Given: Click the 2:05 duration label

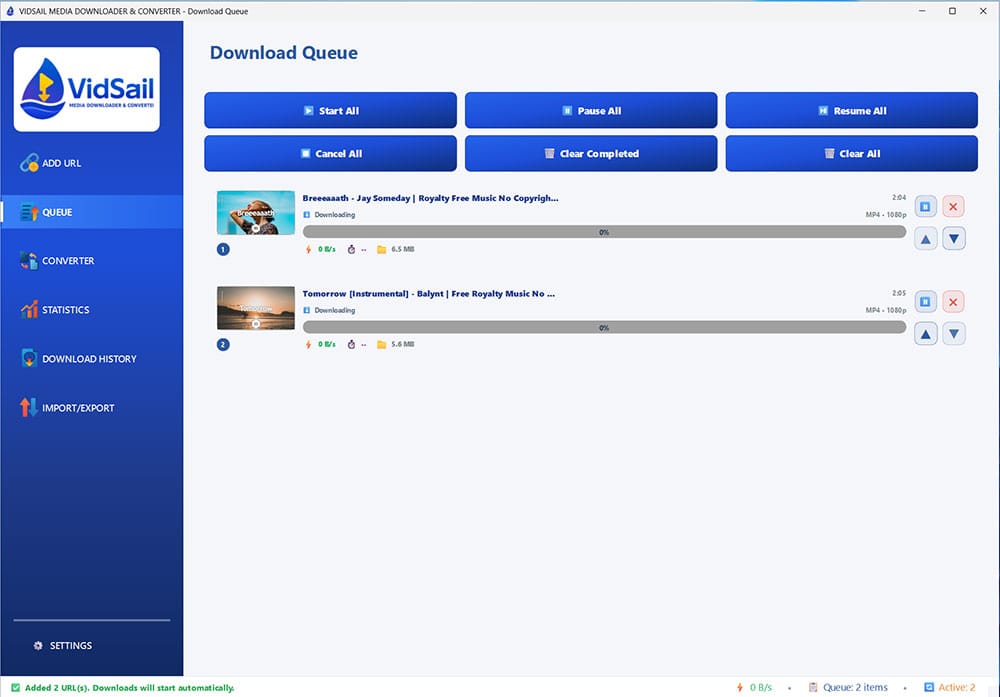Looking at the screenshot, I should point(899,293).
